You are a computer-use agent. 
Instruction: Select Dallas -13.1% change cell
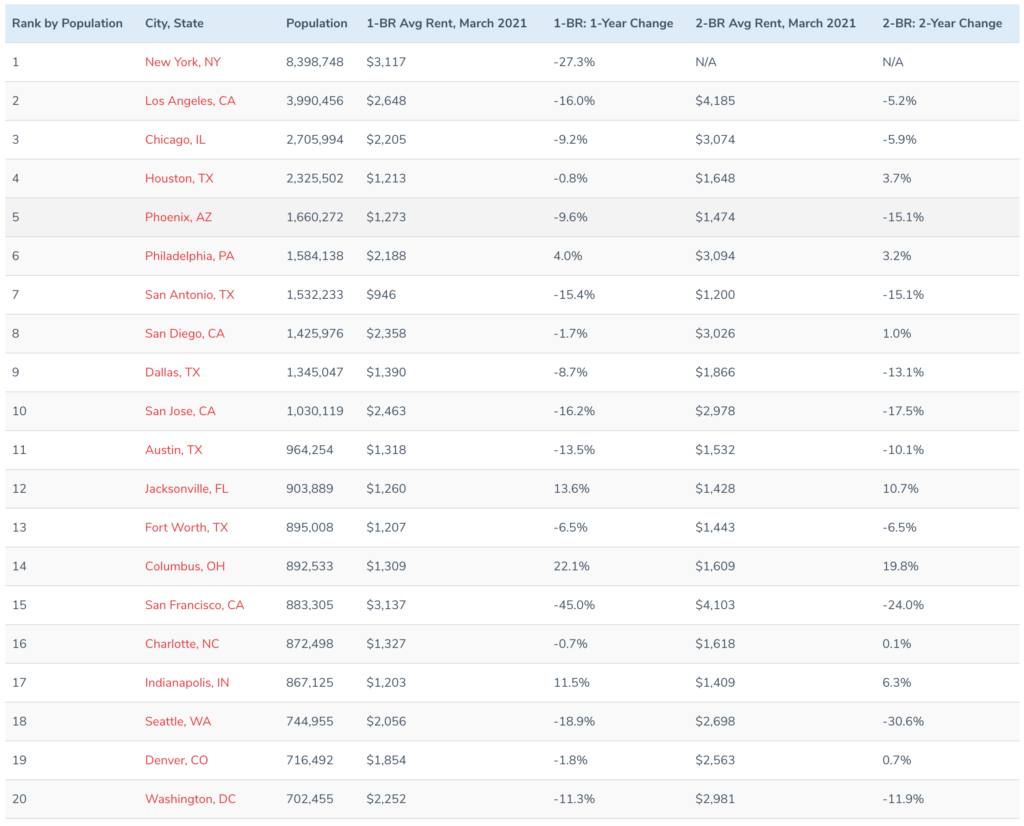(903, 372)
